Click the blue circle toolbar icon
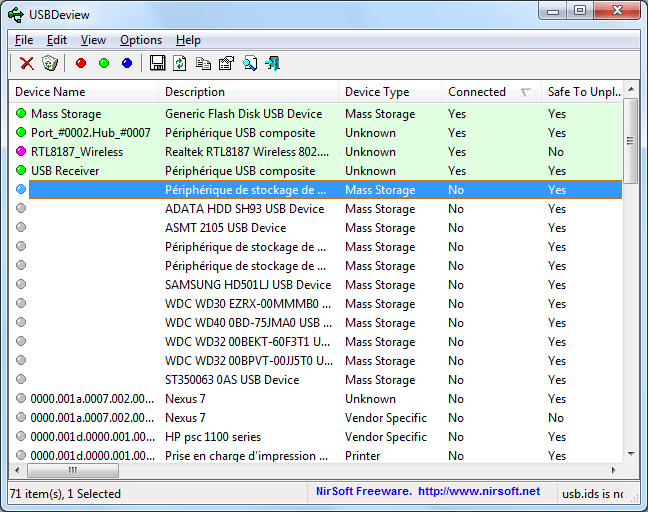 point(127,63)
